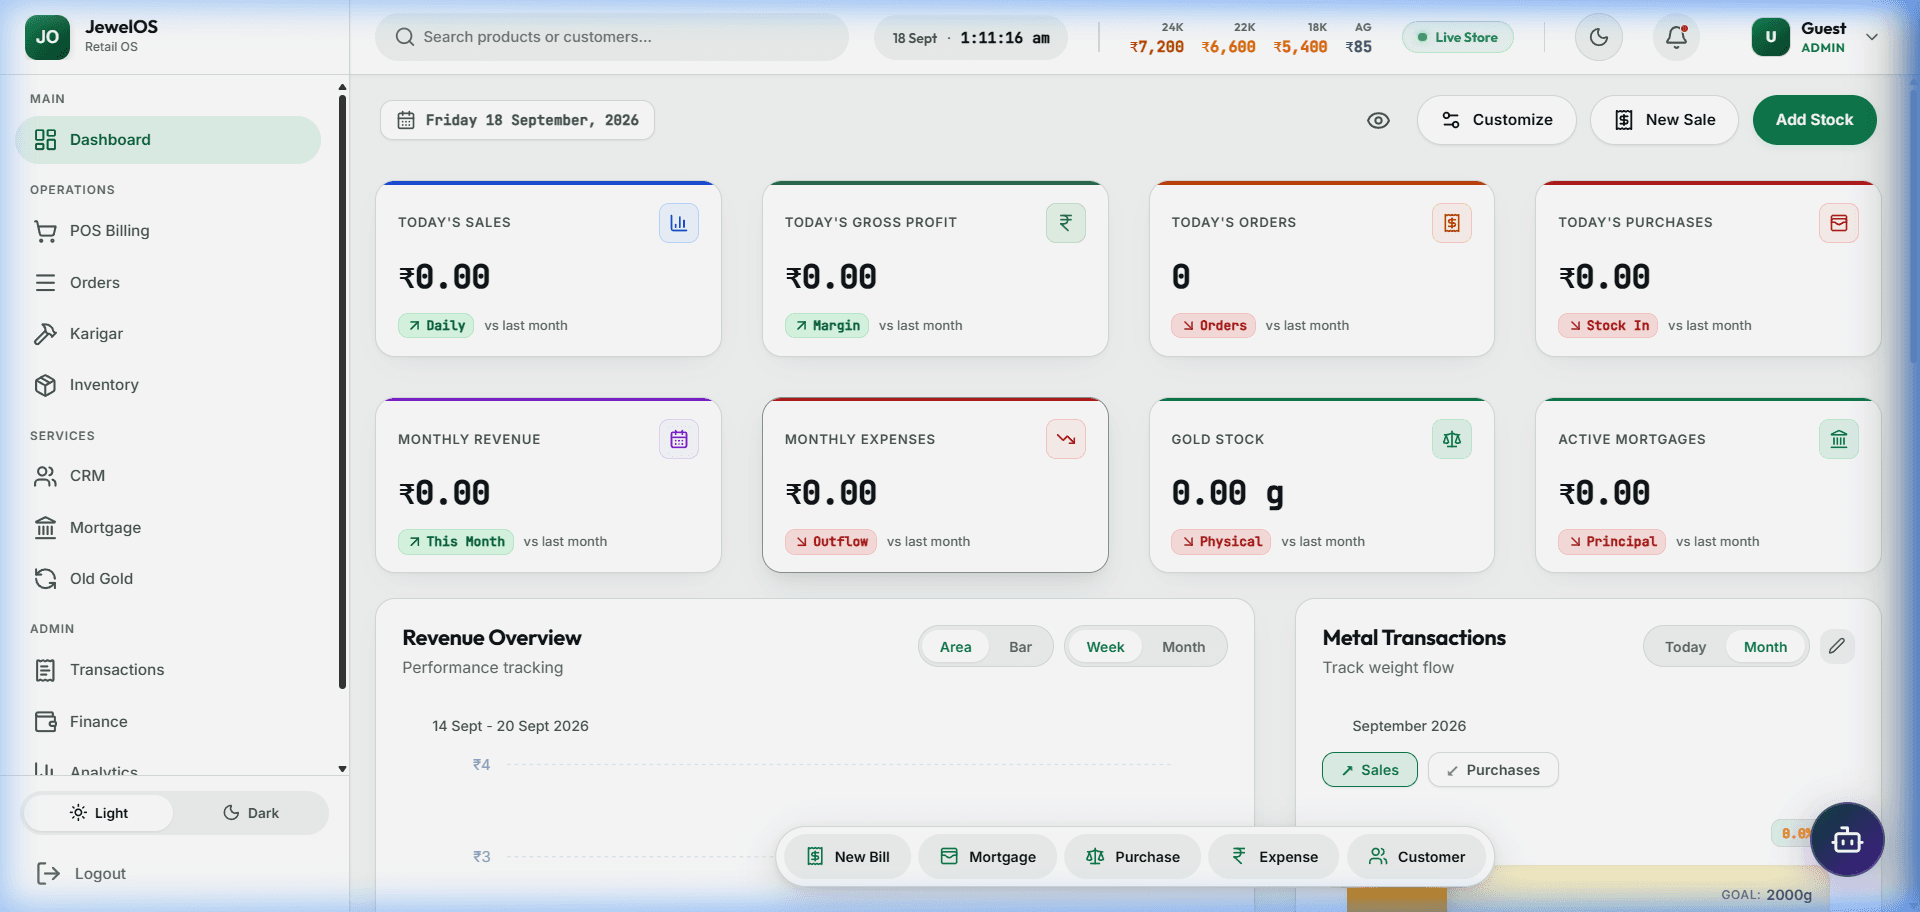Open POS Billing from the sidebar

[x=168, y=231]
